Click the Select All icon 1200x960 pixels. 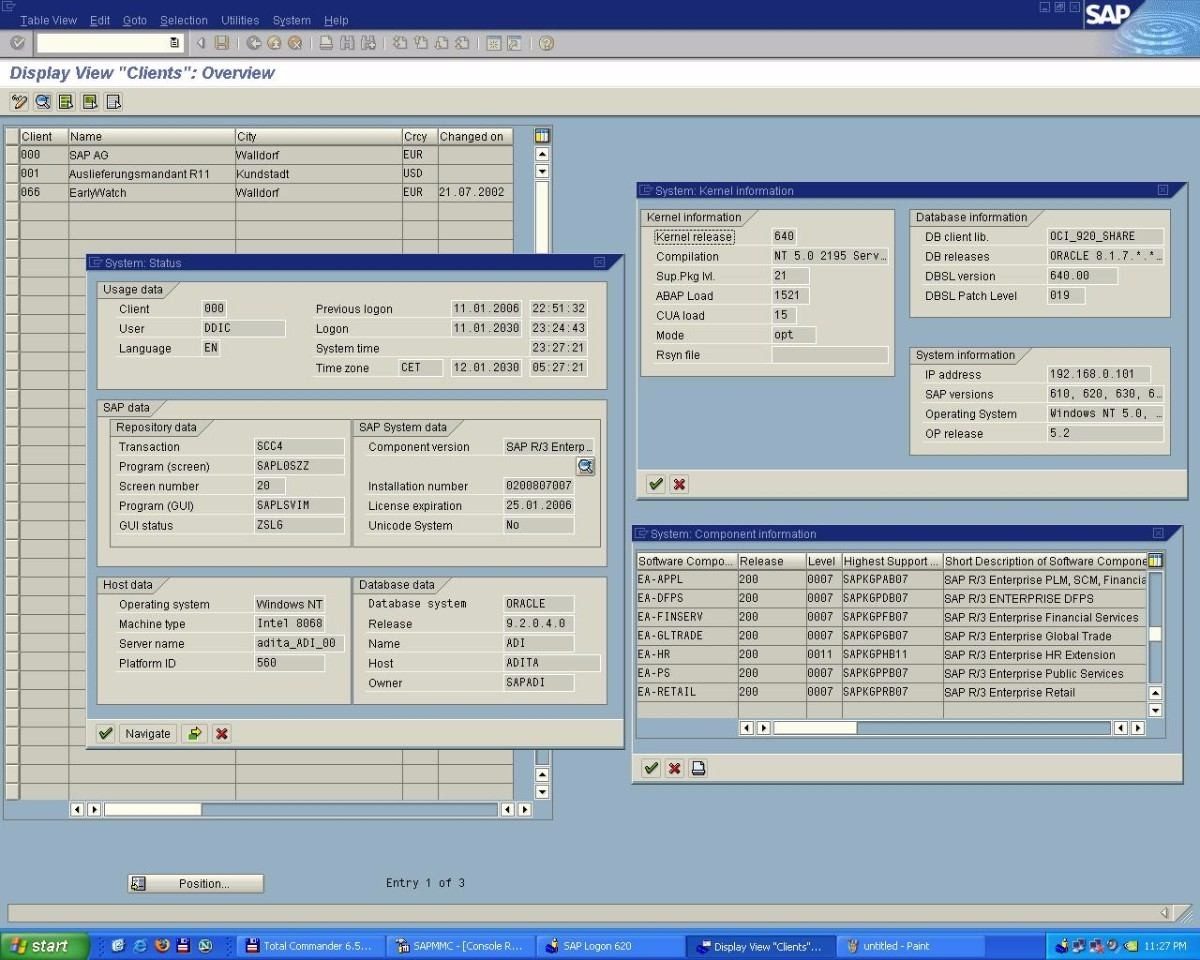tap(66, 101)
